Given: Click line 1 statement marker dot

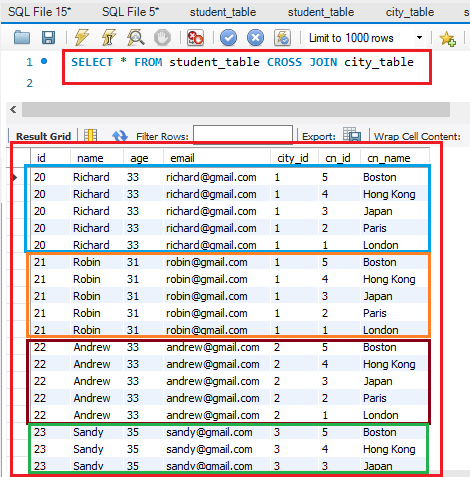Looking at the screenshot, I should coord(44,61).
